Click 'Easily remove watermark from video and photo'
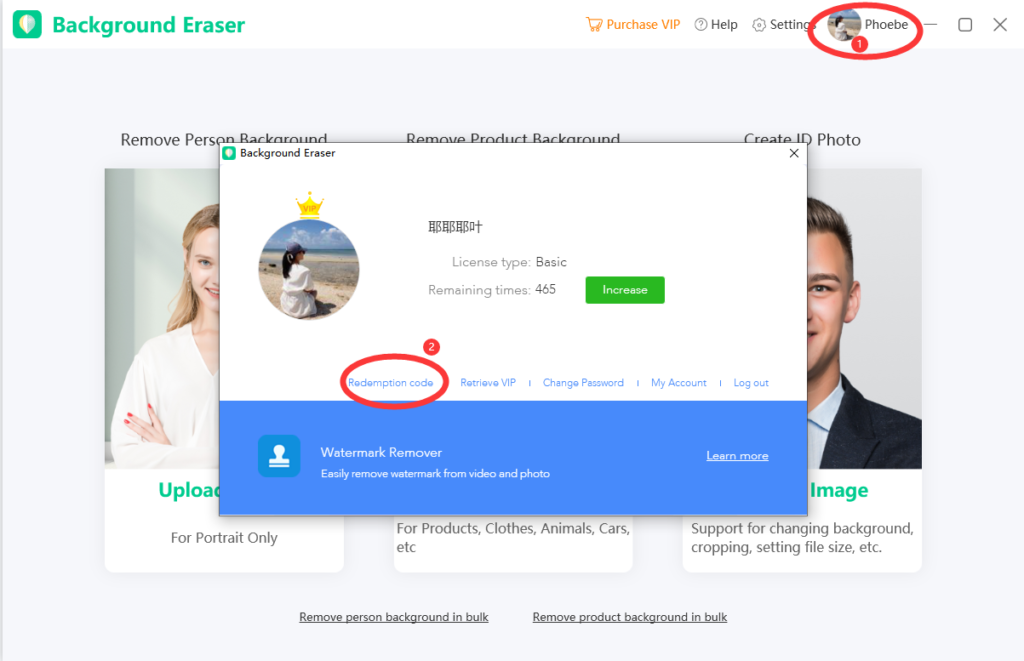This screenshot has height=661, width=1024. click(x=435, y=474)
